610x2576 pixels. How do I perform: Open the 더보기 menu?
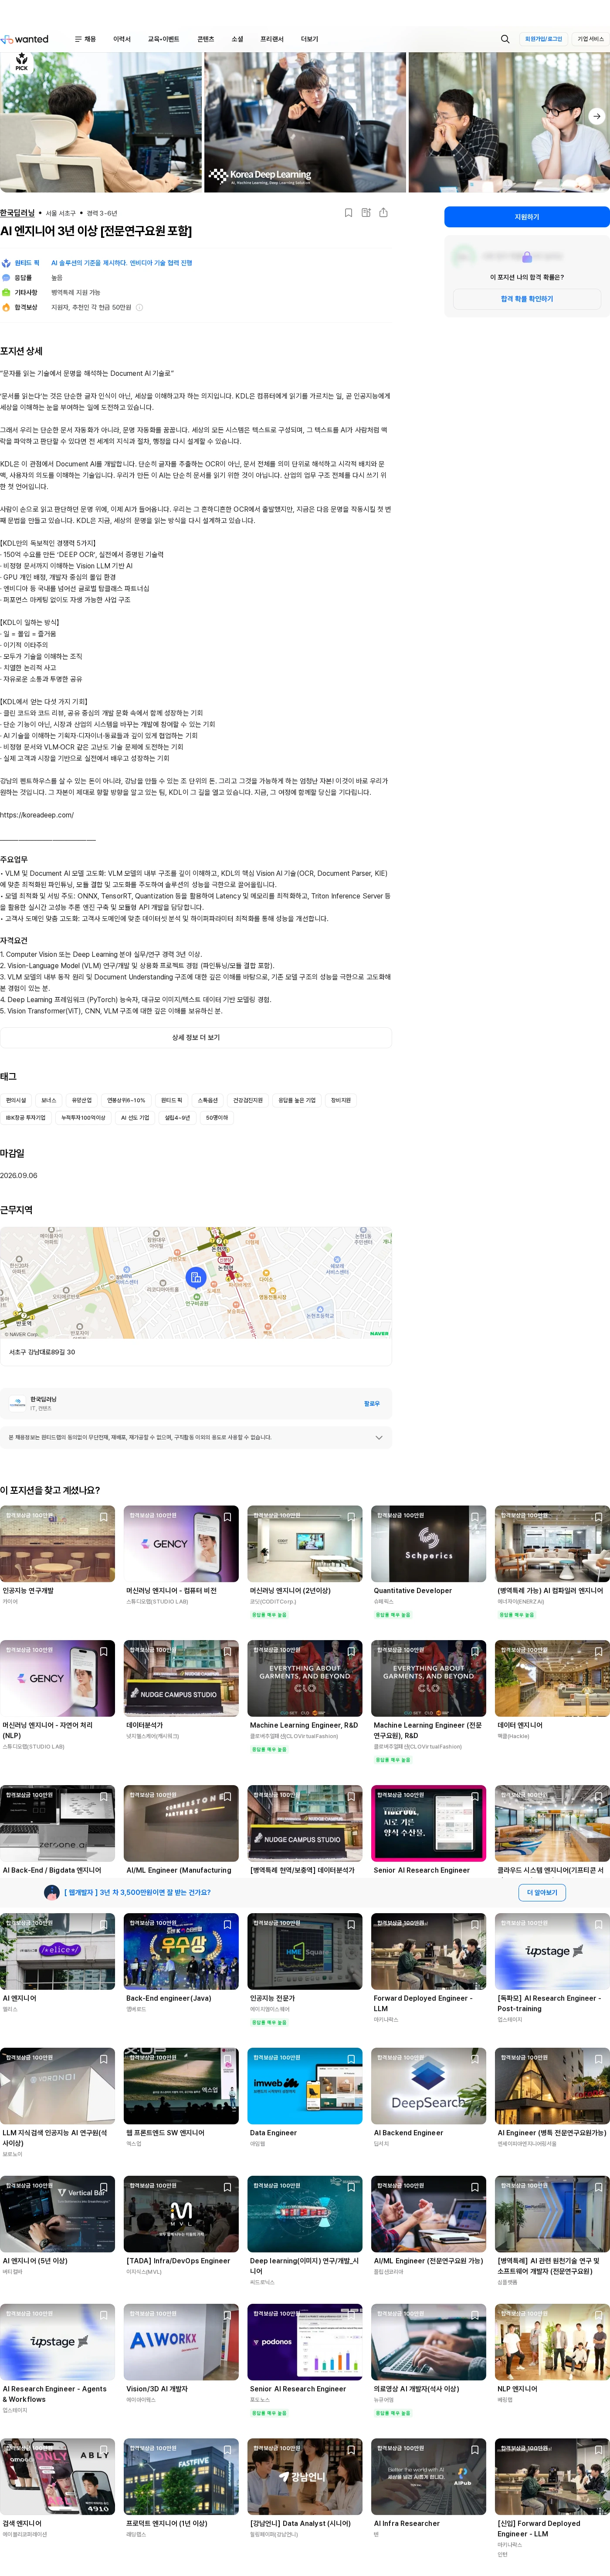pyautogui.click(x=309, y=39)
